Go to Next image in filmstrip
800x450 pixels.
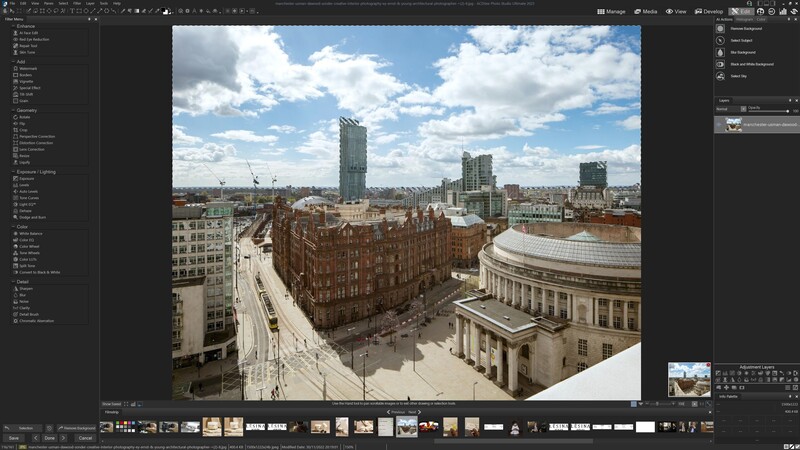(x=415, y=412)
